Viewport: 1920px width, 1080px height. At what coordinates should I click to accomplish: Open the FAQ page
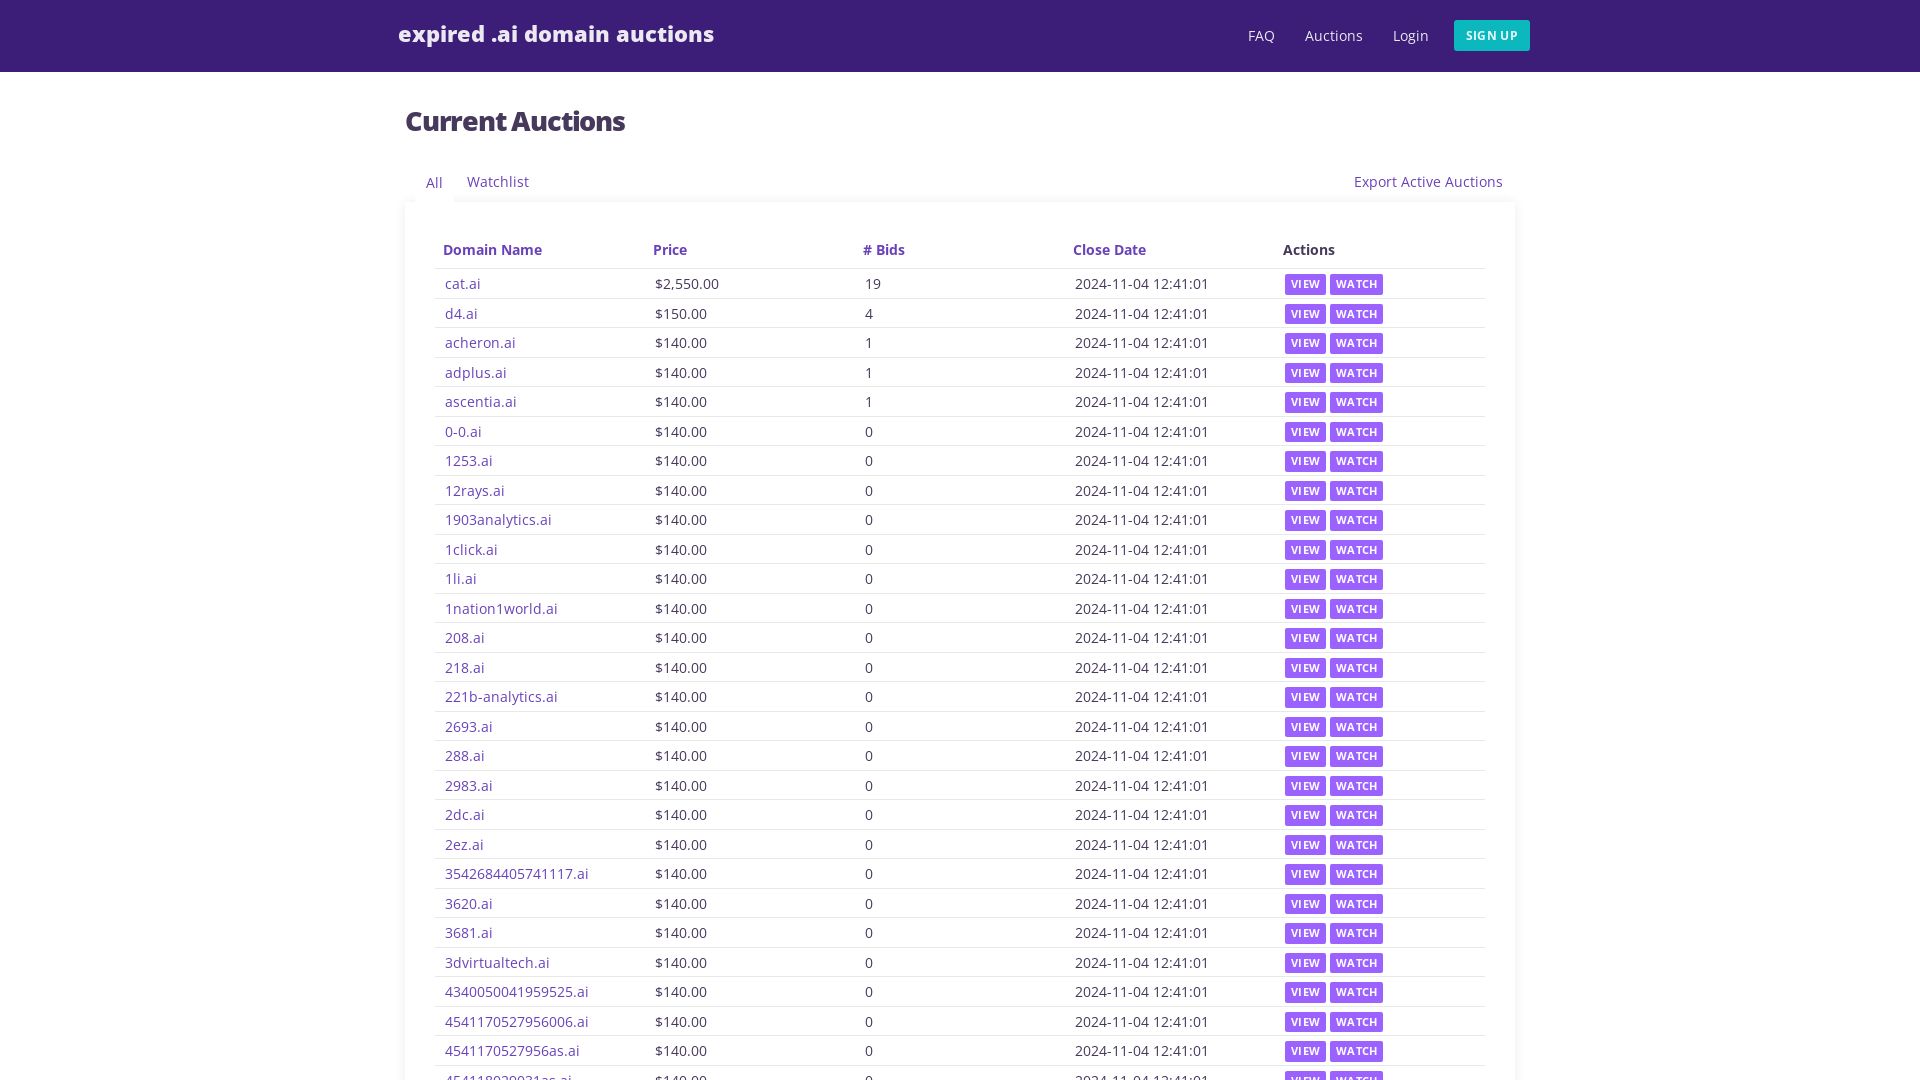(x=1260, y=35)
